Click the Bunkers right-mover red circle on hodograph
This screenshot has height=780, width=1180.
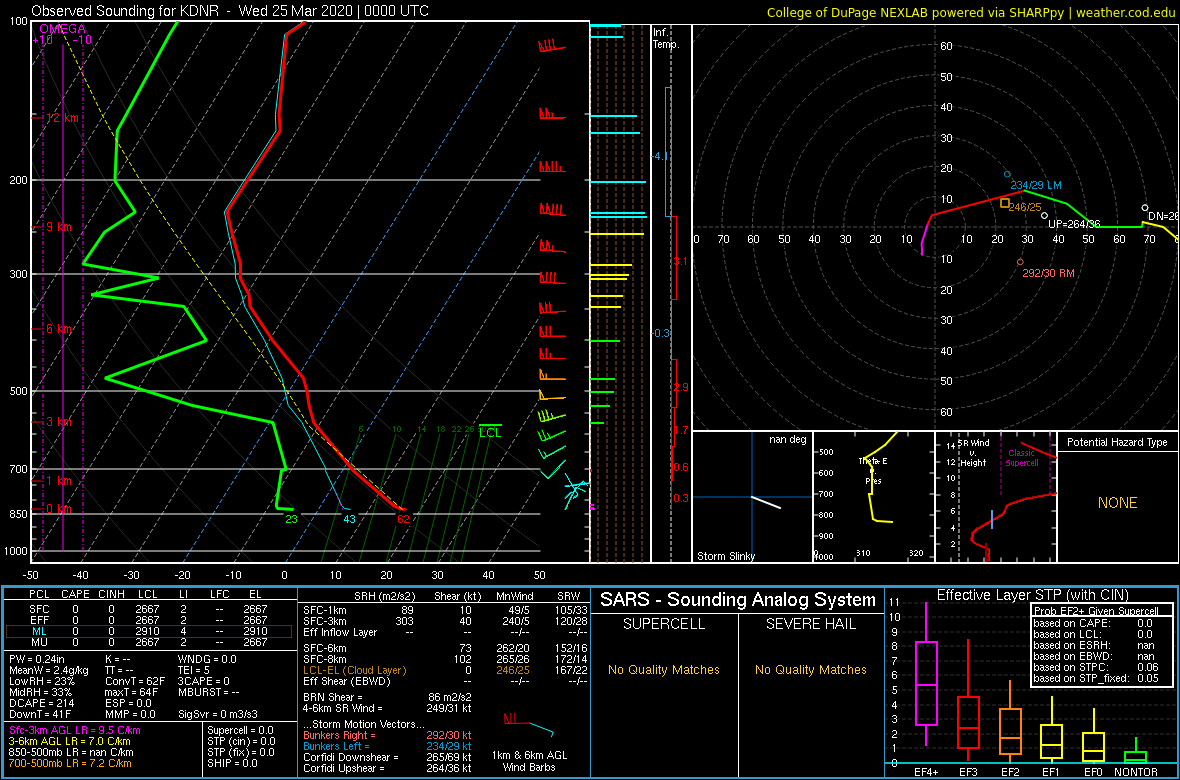pyautogui.click(x=1020, y=262)
